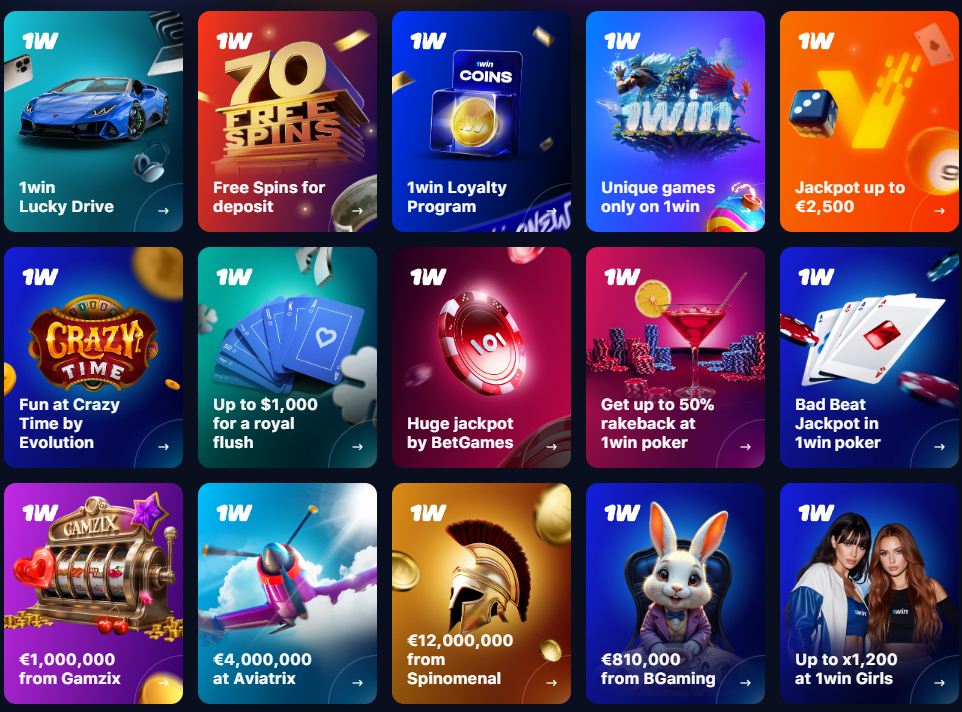
Task: Click arrow icon on €4,000,000 at Aviatrix card
Action: tap(357, 683)
